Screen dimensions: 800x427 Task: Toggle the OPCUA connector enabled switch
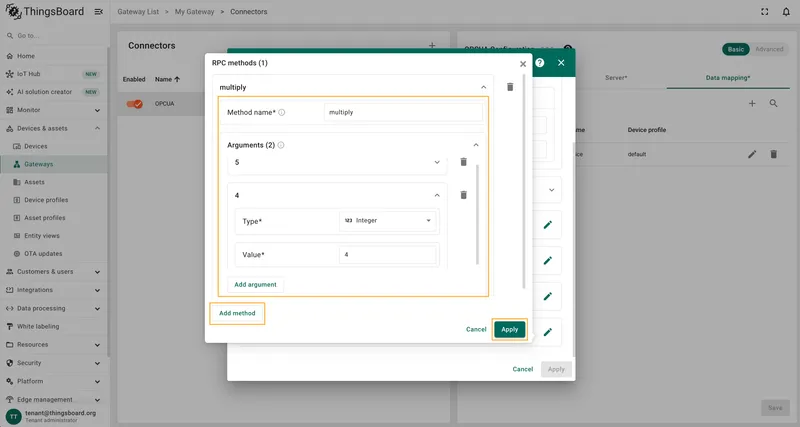[x=135, y=104]
